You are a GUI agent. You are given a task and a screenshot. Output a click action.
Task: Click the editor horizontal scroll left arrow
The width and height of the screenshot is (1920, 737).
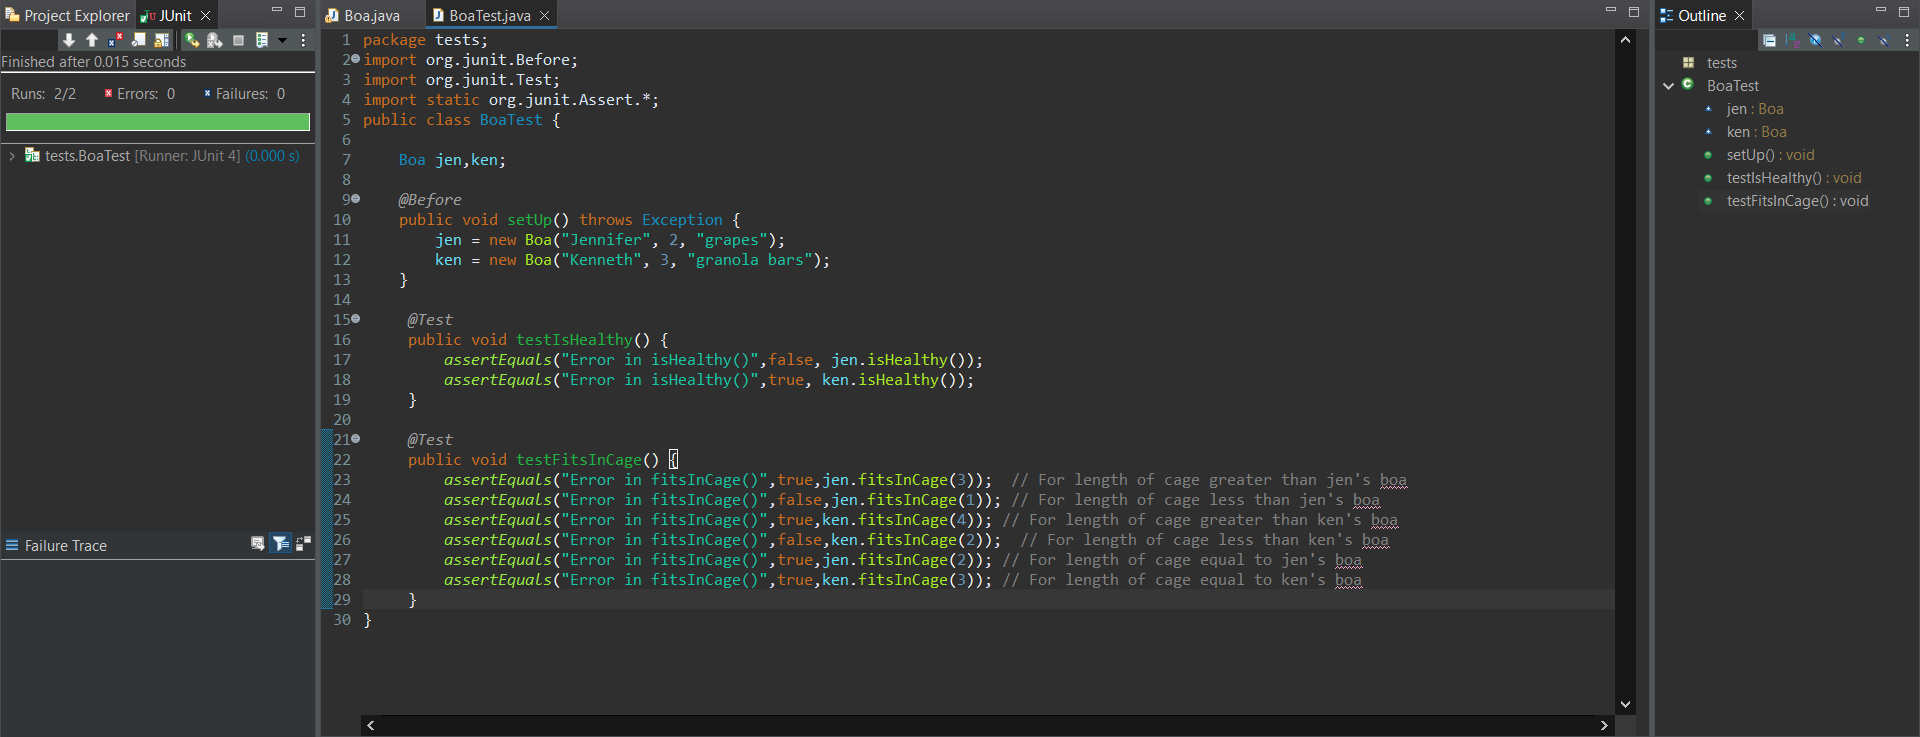click(x=371, y=725)
